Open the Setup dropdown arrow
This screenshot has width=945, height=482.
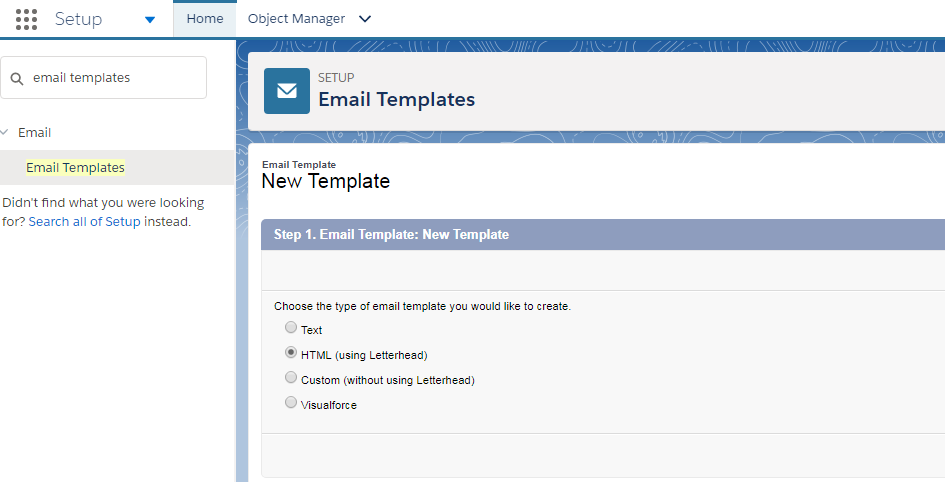pos(150,20)
